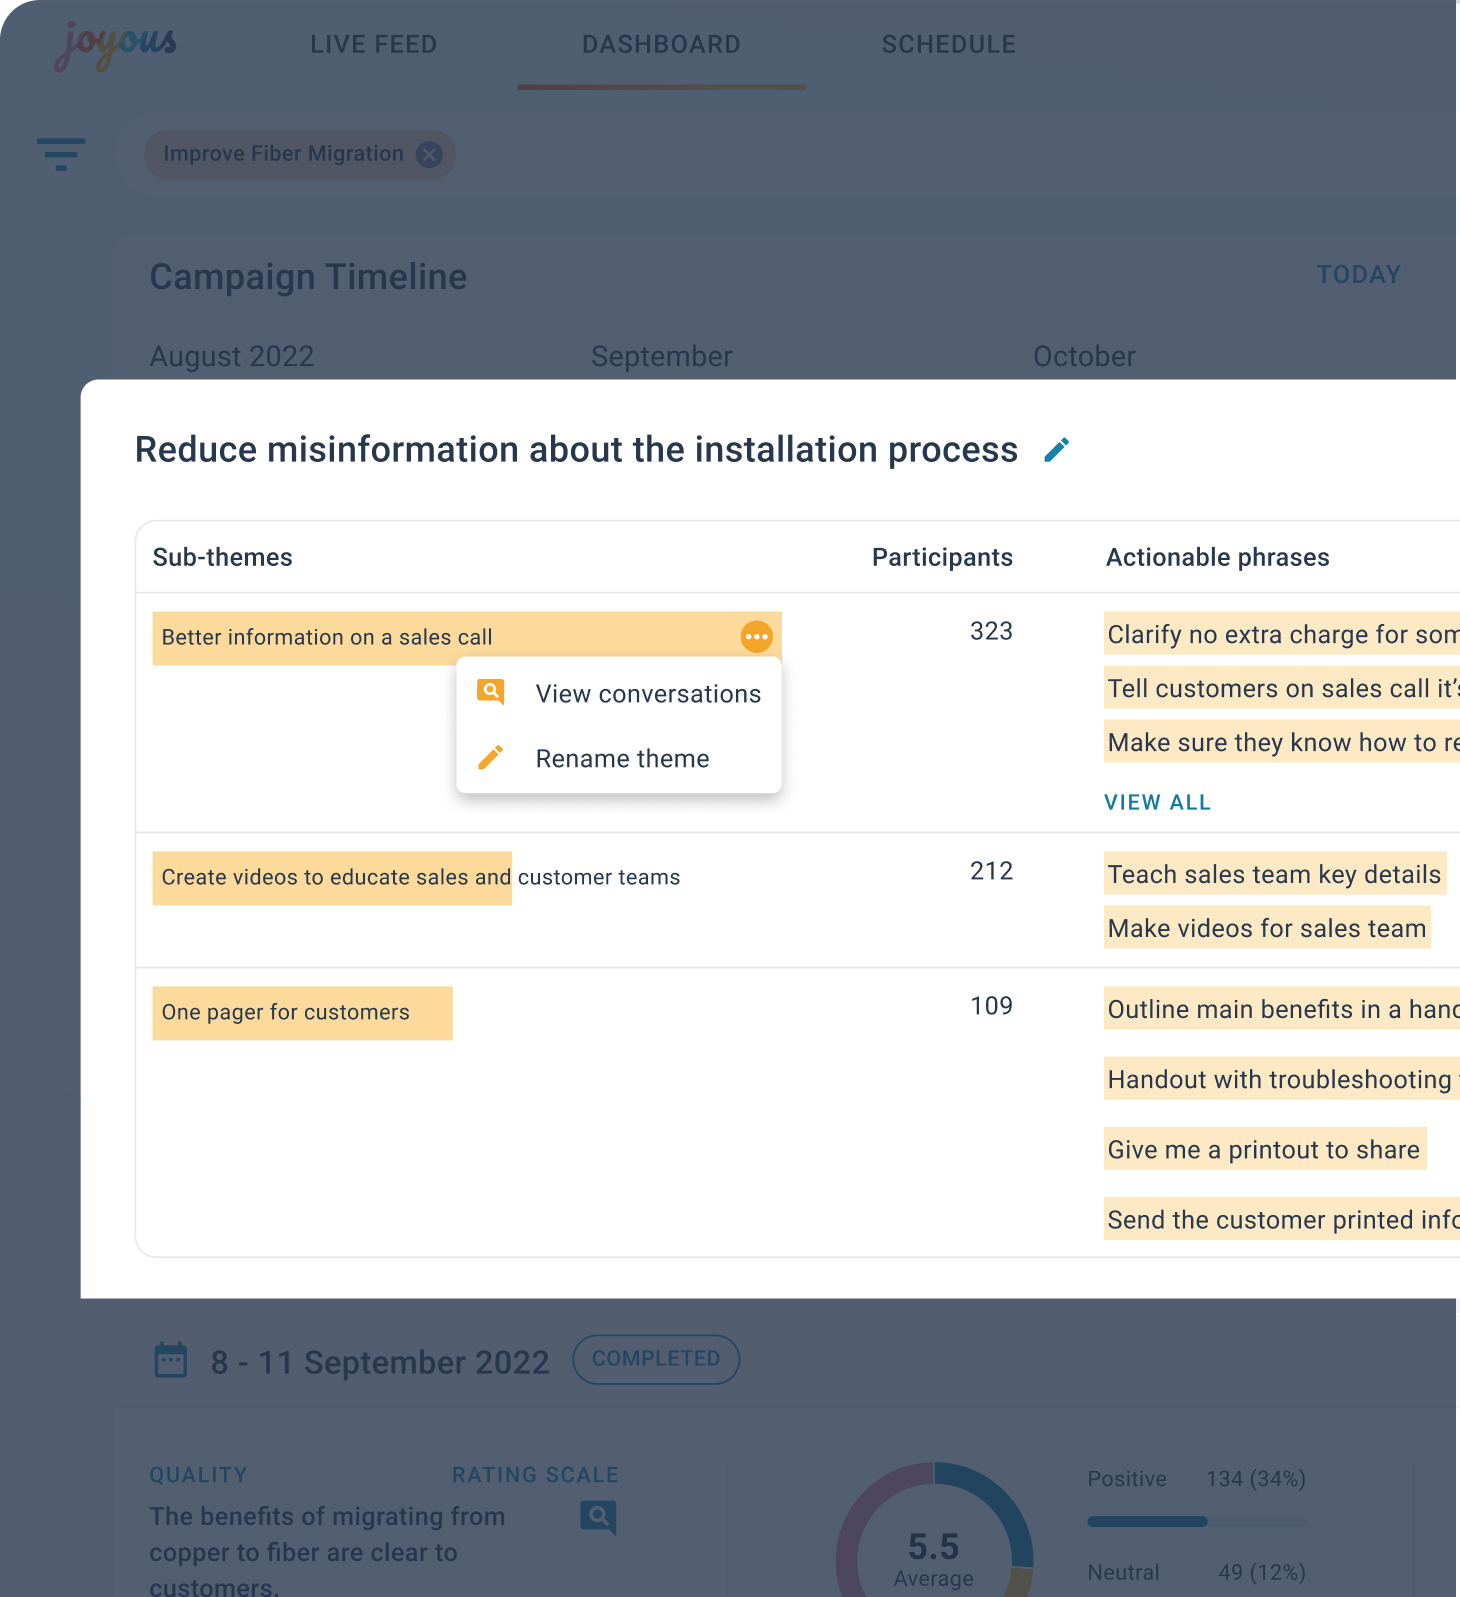Screen dimensions: 1460x1597
Task: Click the Teach sales team key details phrase
Action: pos(1274,875)
